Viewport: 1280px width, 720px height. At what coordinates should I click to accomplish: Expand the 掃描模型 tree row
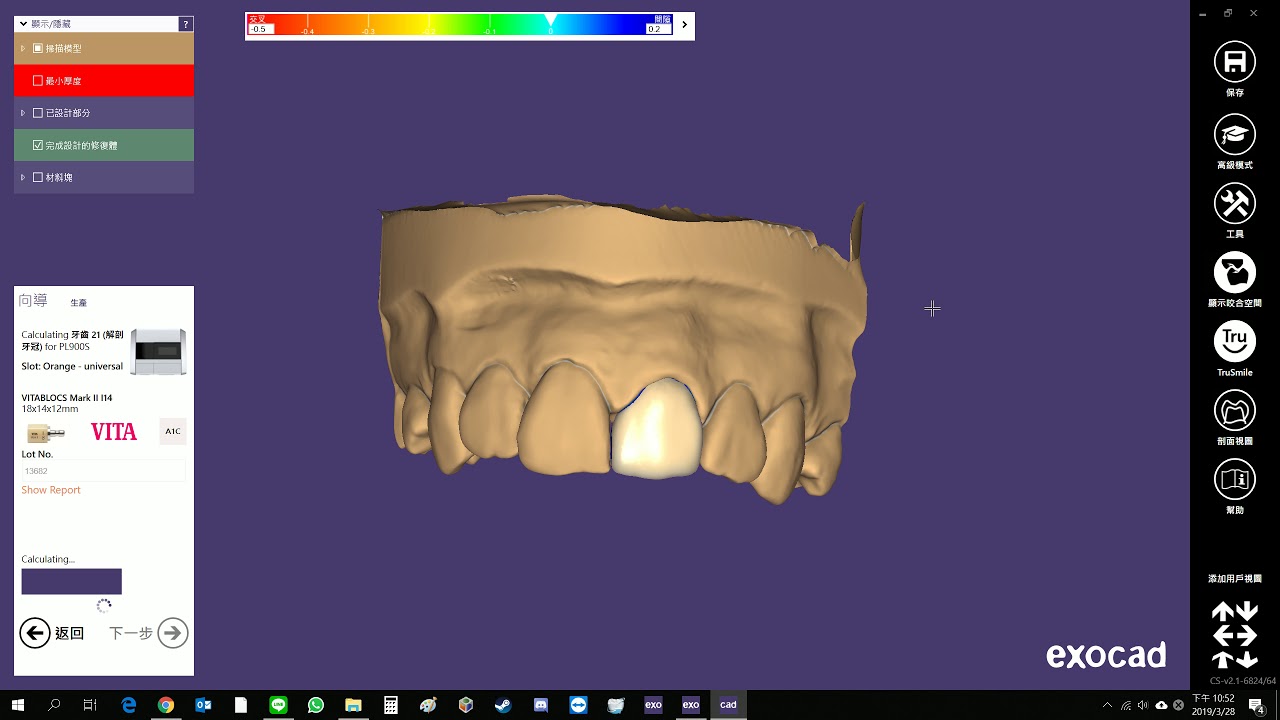23,48
